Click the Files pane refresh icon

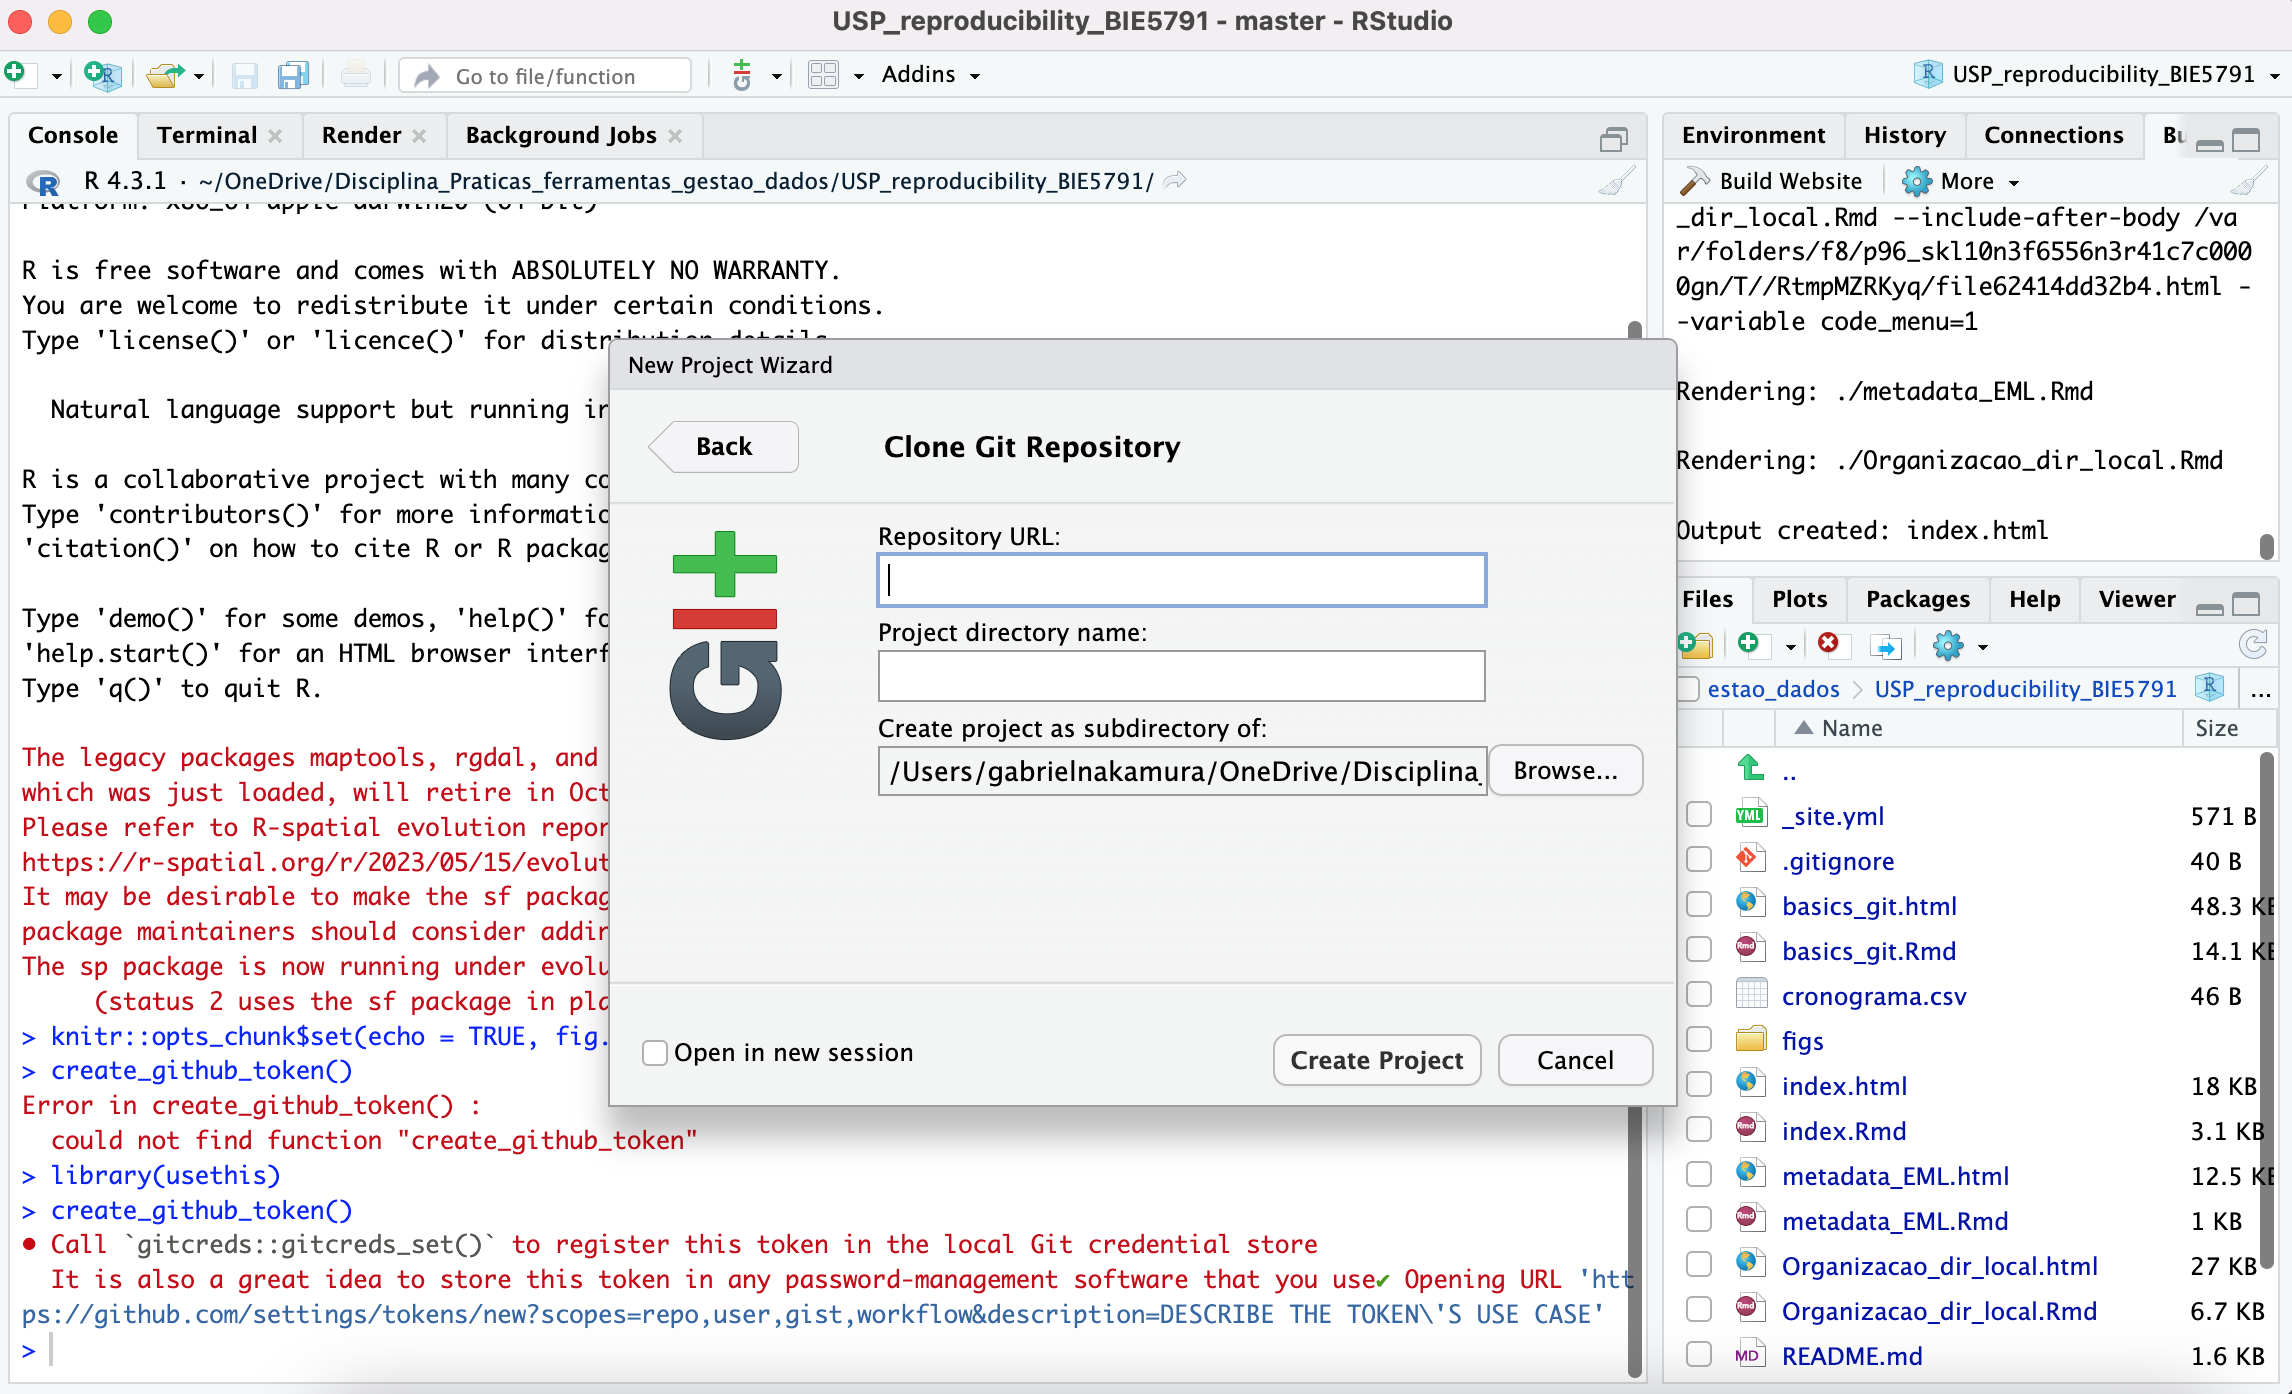2252,645
